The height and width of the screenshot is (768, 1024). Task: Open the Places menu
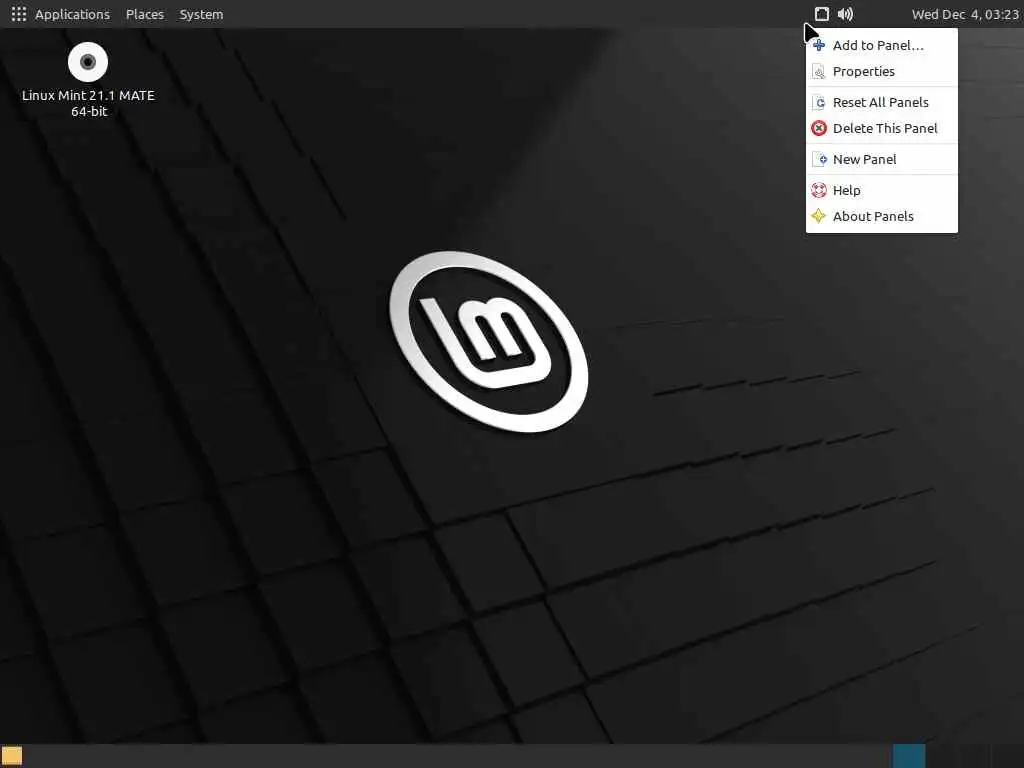(144, 14)
